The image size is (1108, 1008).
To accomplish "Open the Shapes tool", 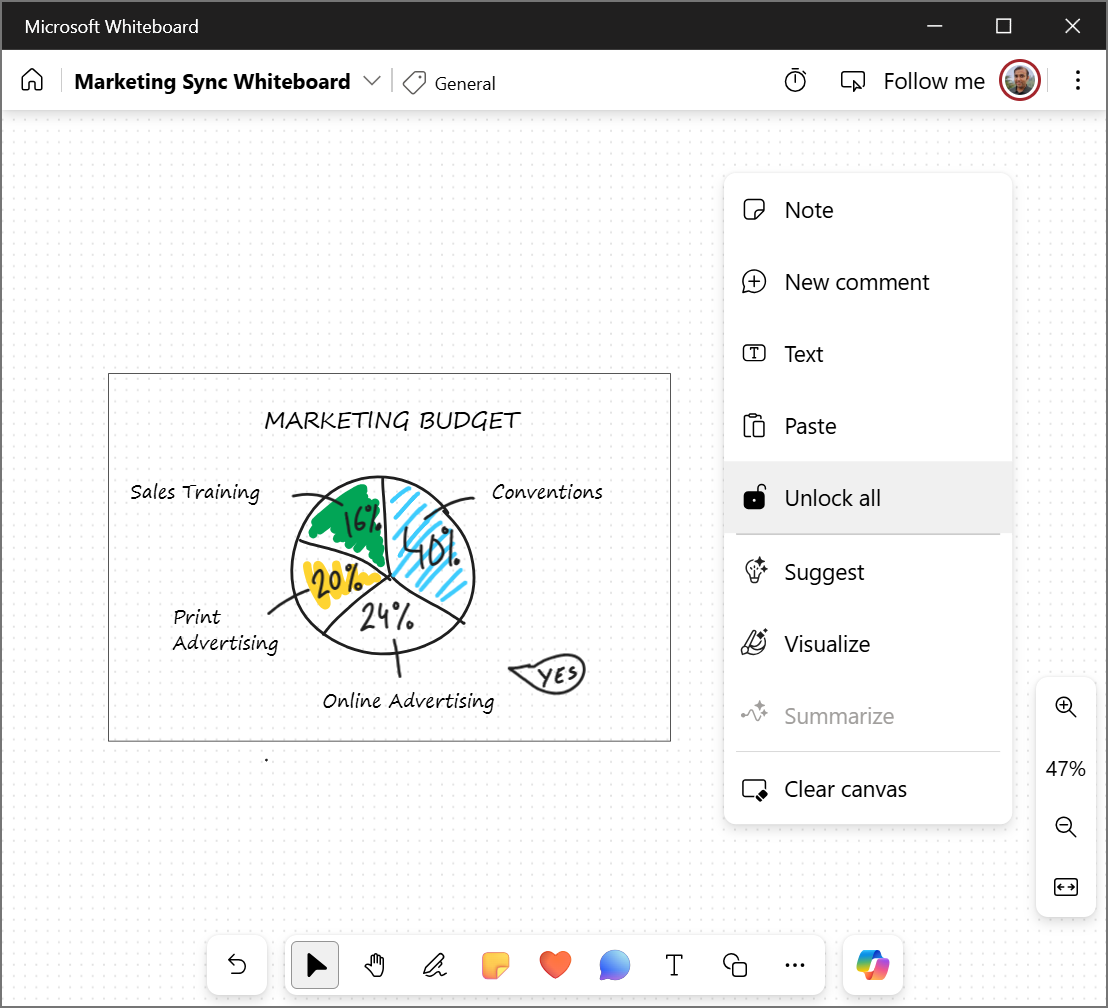I will pyautogui.click(x=734, y=965).
